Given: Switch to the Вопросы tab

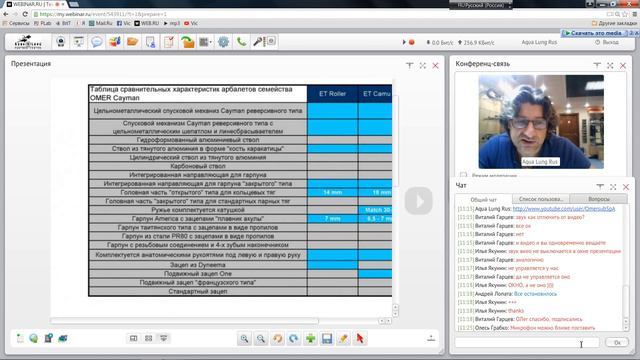Looking at the screenshot, I should pyautogui.click(x=598, y=199).
